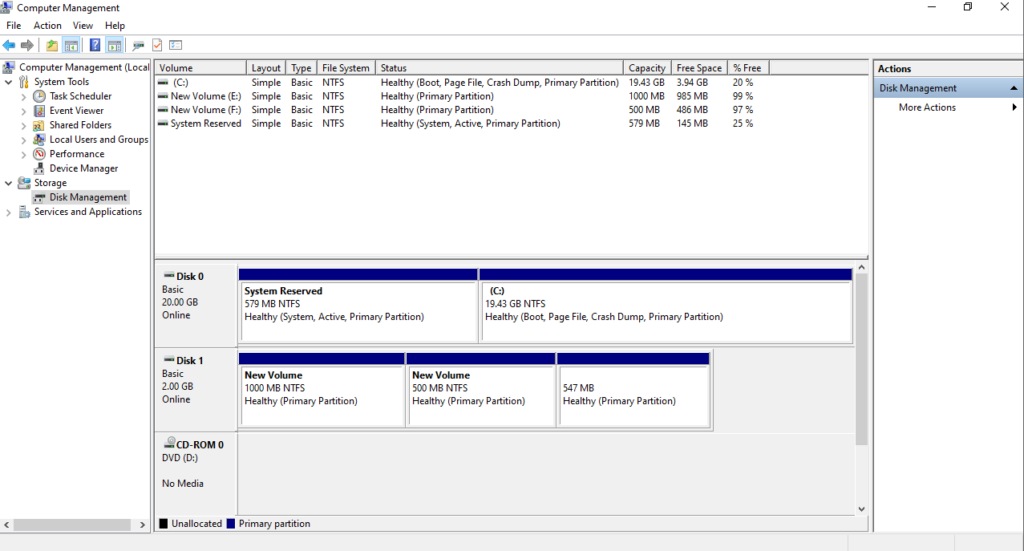This screenshot has width=1024, height=551.
Task: Expand the Task Scheduler node
Action: (x=24, y=97)
